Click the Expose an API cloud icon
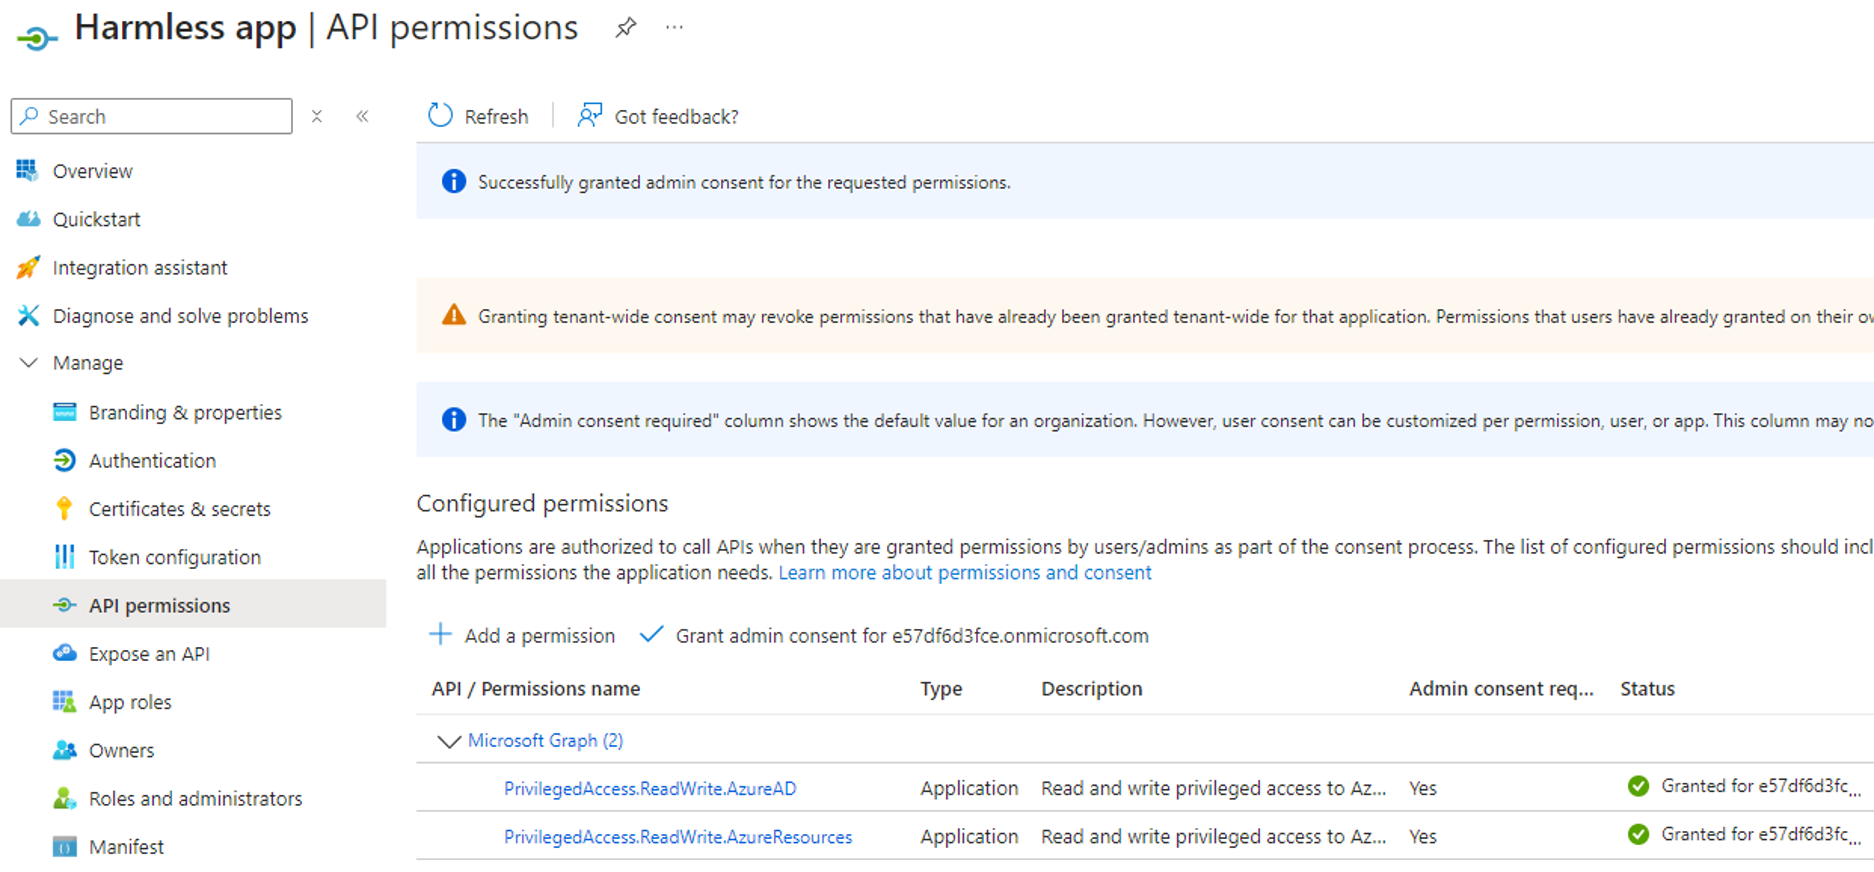Image resolution: width=1874 pixels, height=872 pixels. coord(64,653)
